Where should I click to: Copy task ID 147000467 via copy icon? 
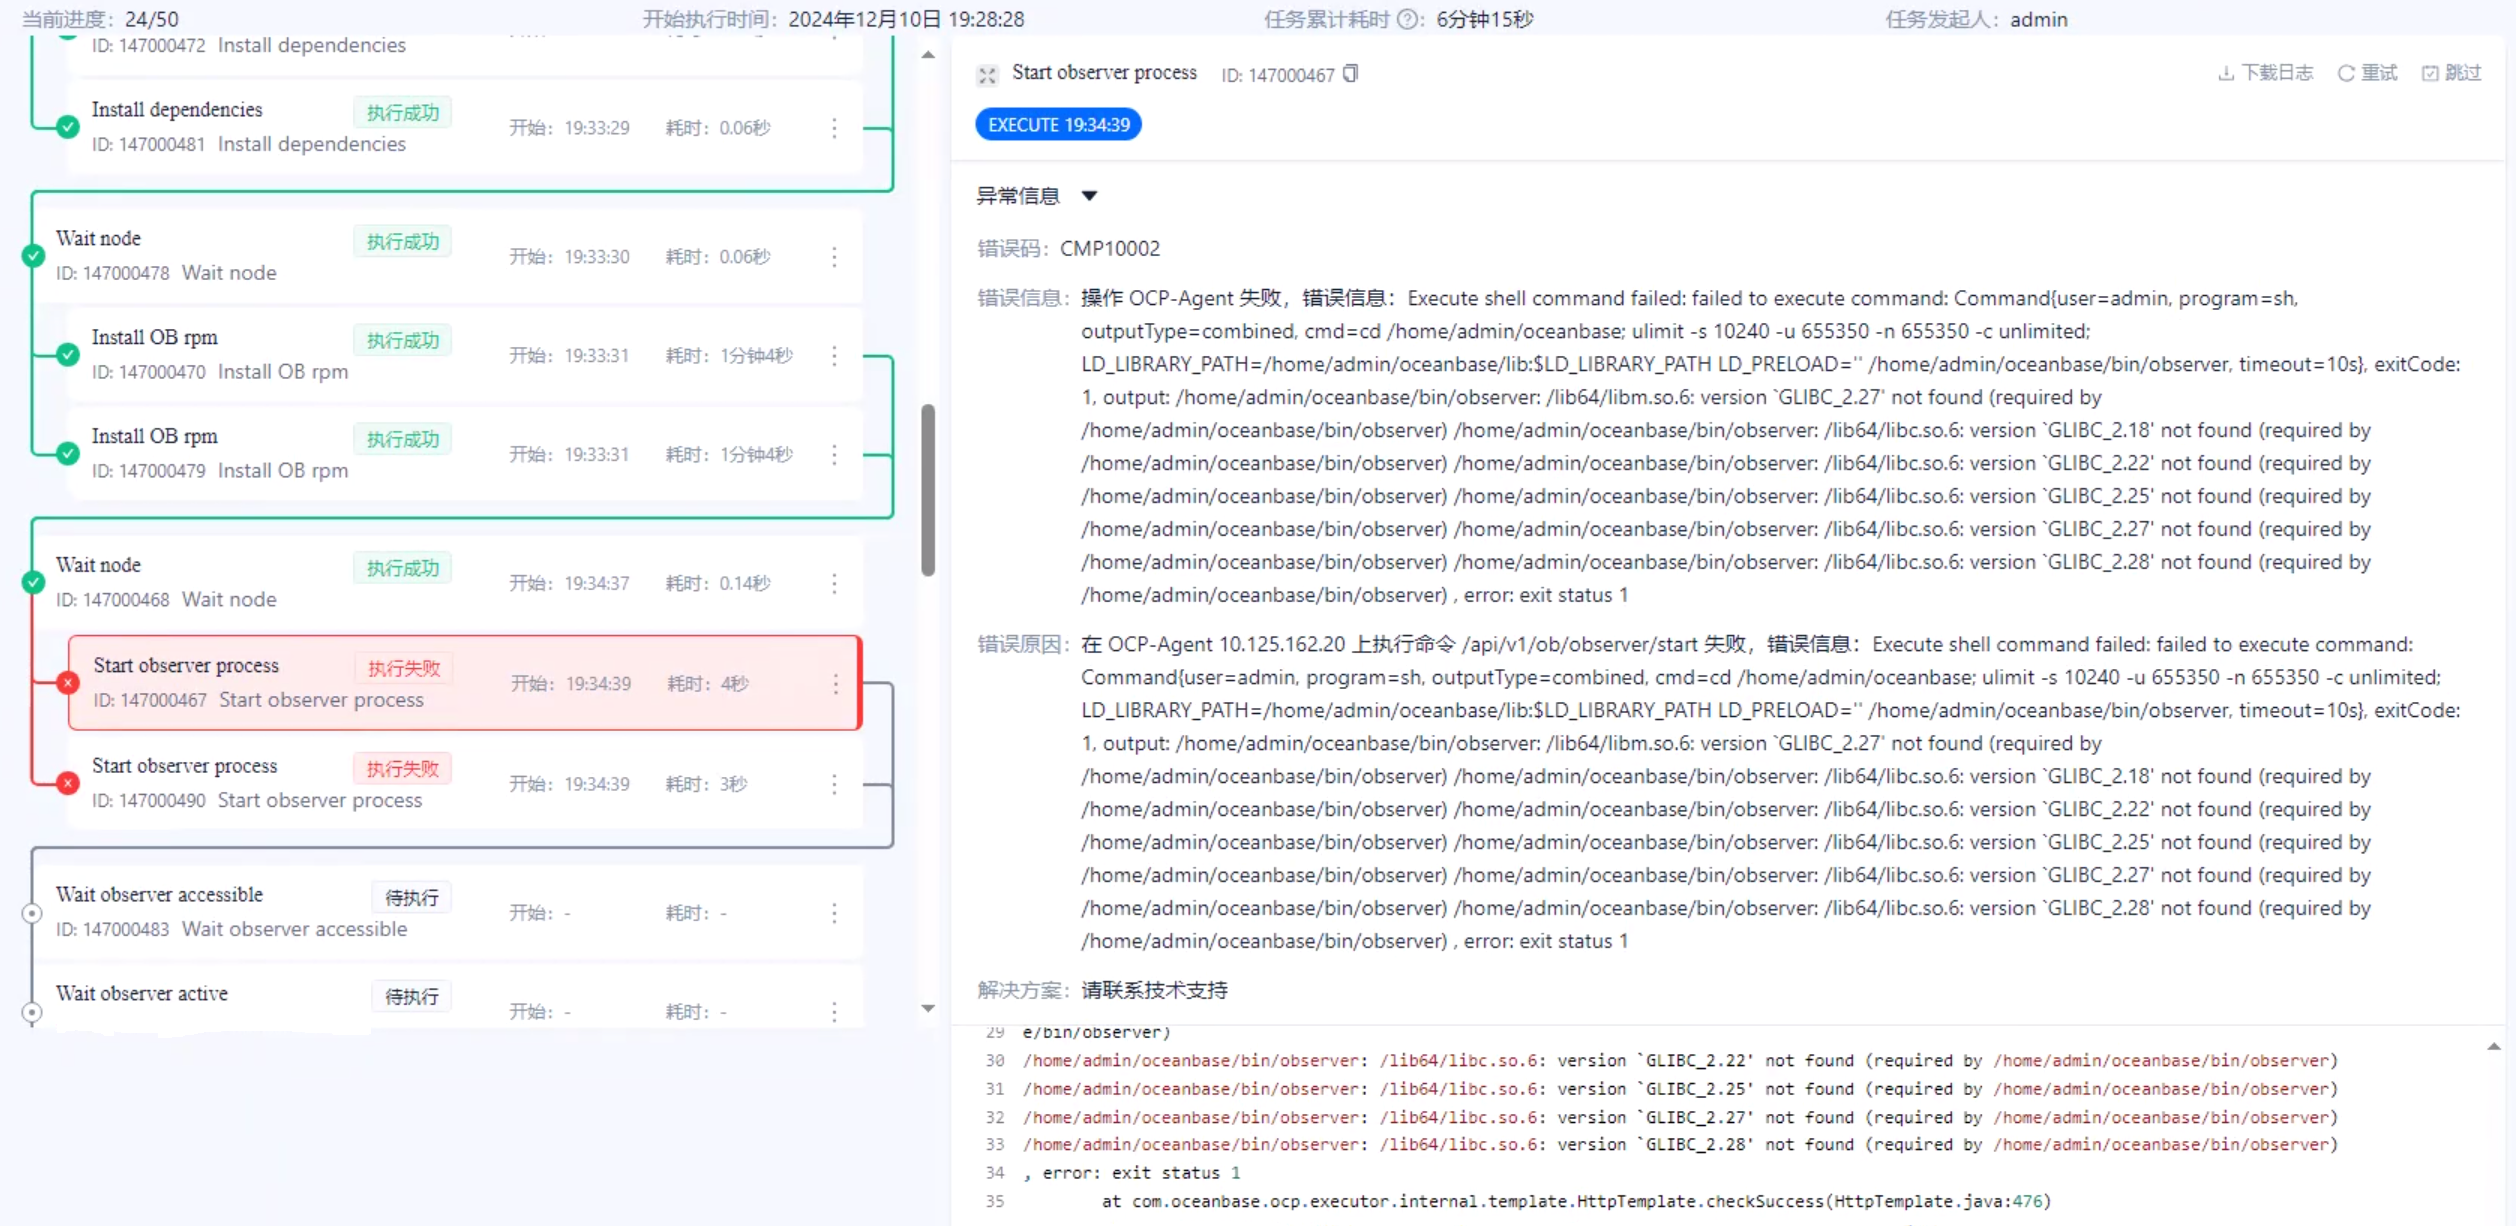[1350, 73]
